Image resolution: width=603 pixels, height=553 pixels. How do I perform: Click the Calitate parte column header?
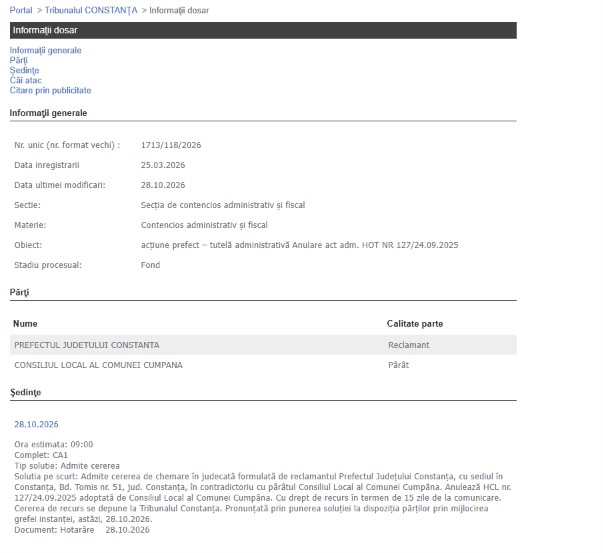pyautogui.click(x=415, y=324)
